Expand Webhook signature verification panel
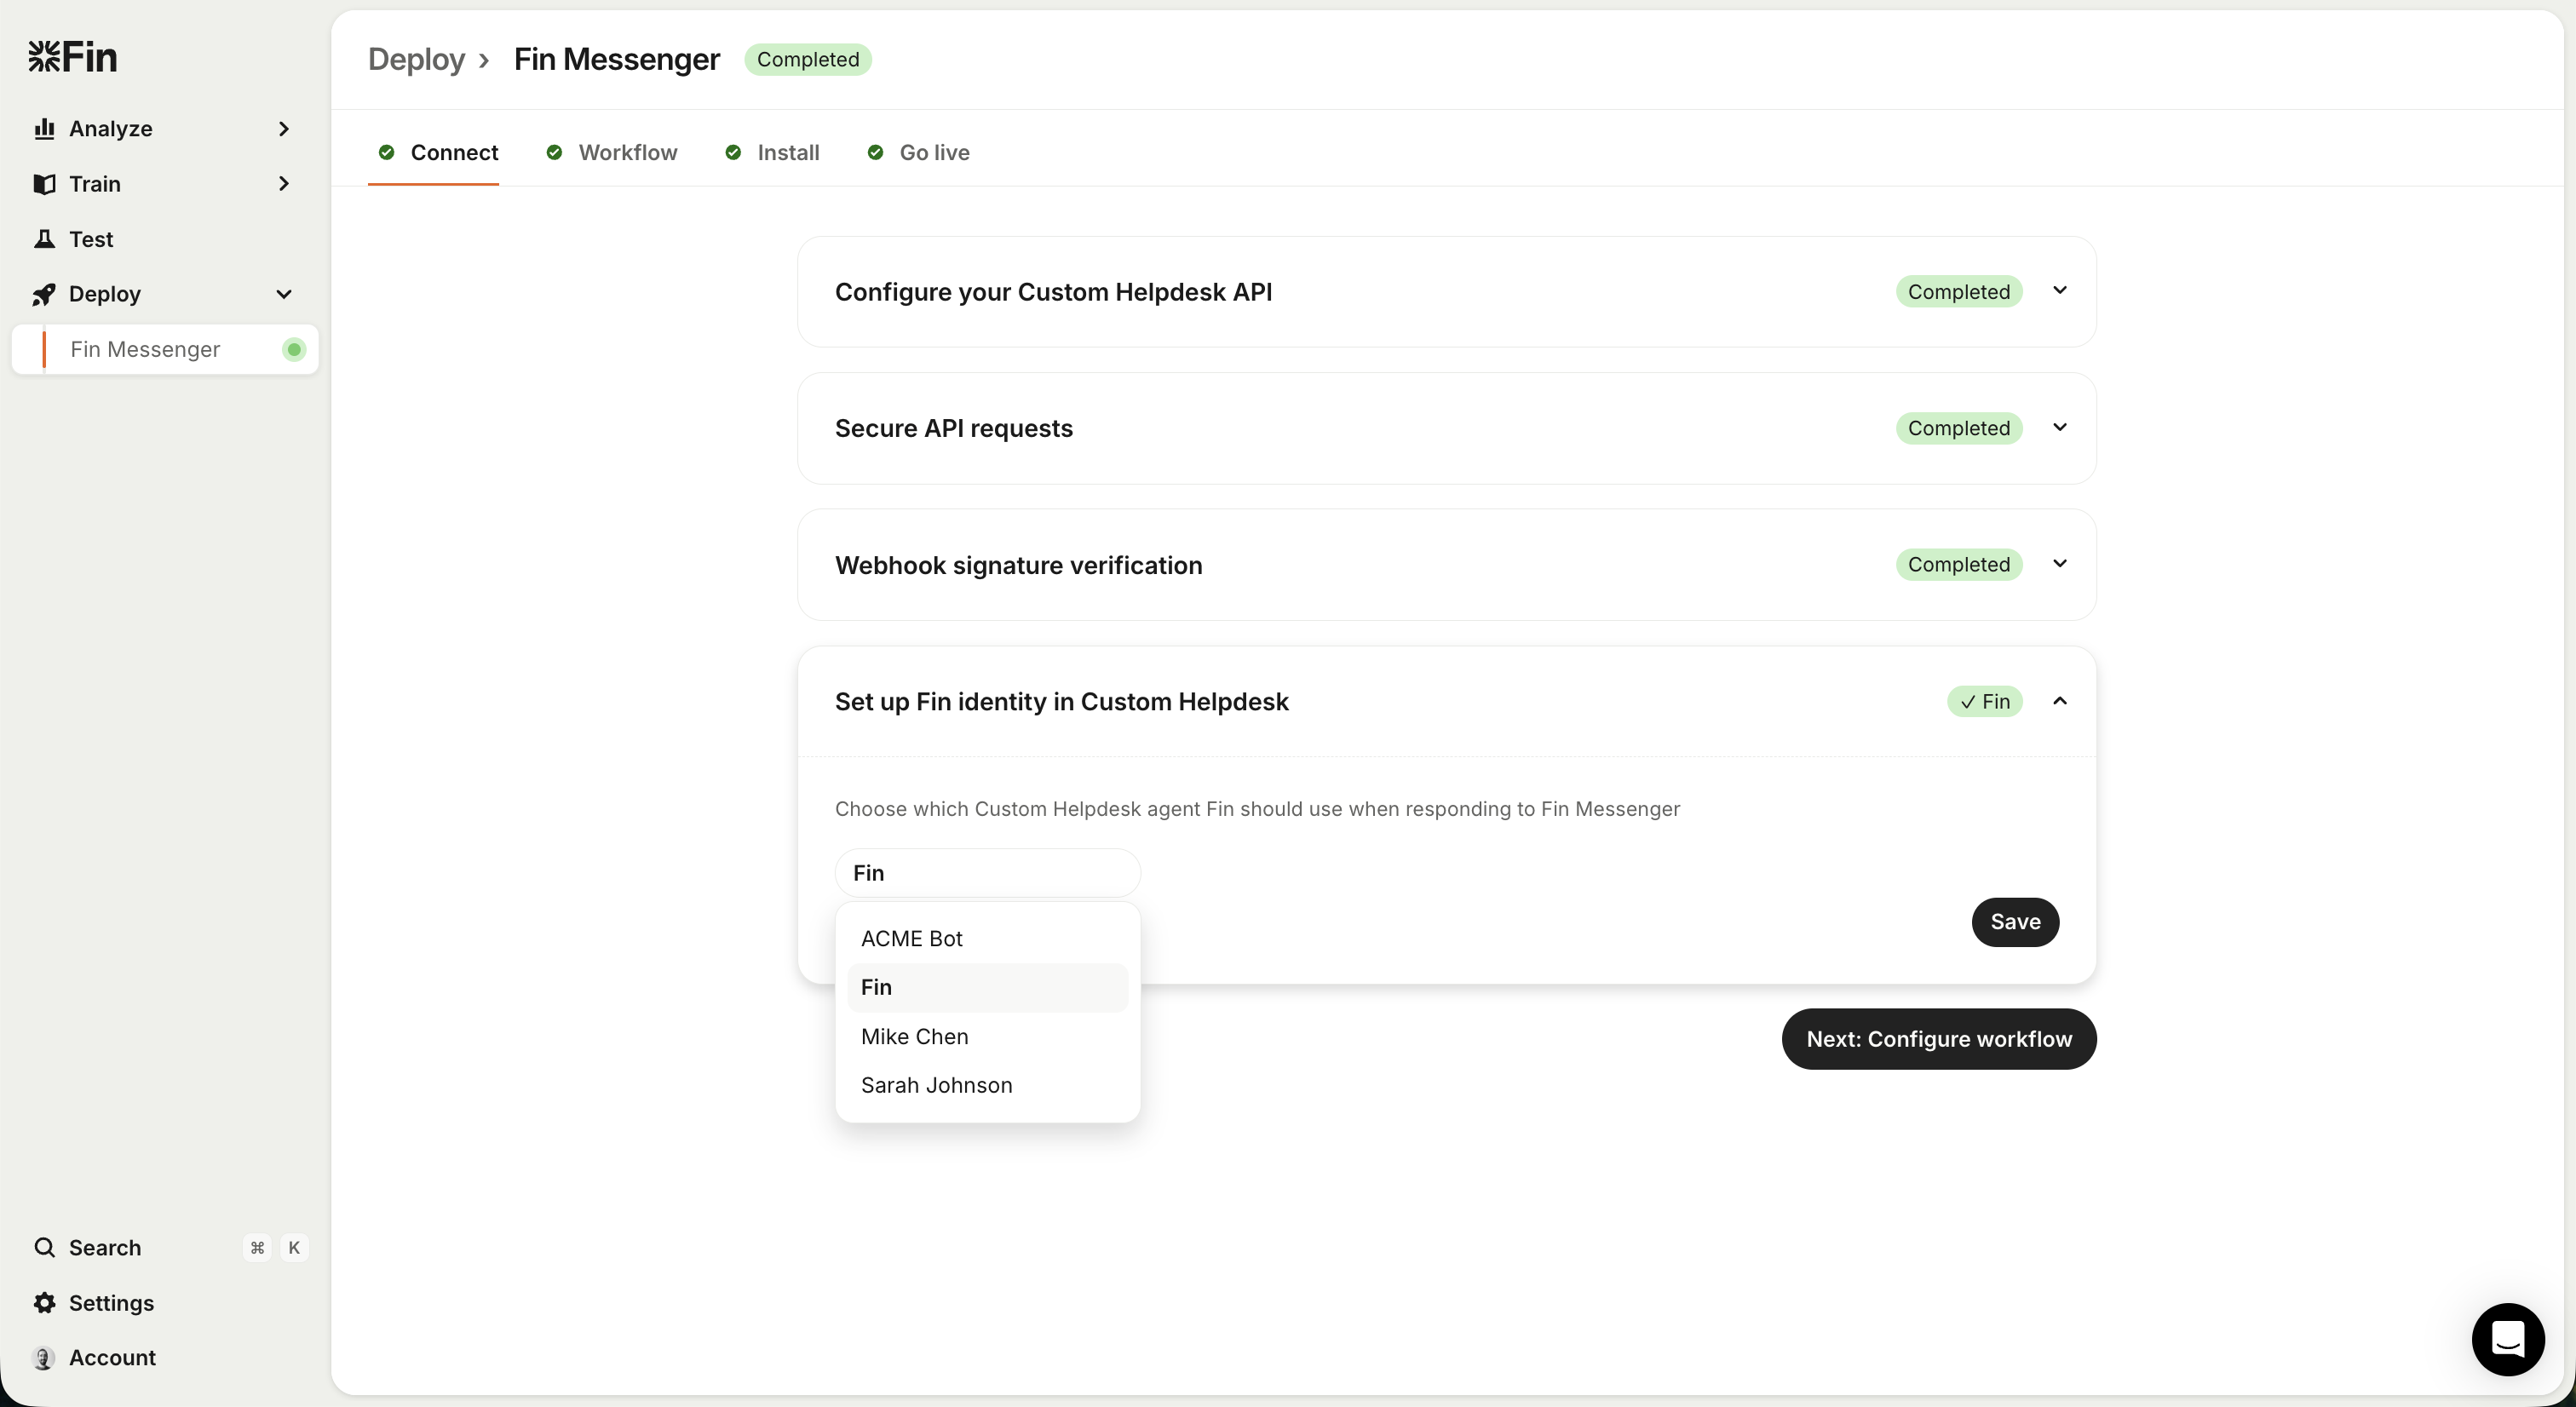This screenshot has width=2576, height=1407. pyautogui.click(x=2059, y=564)
